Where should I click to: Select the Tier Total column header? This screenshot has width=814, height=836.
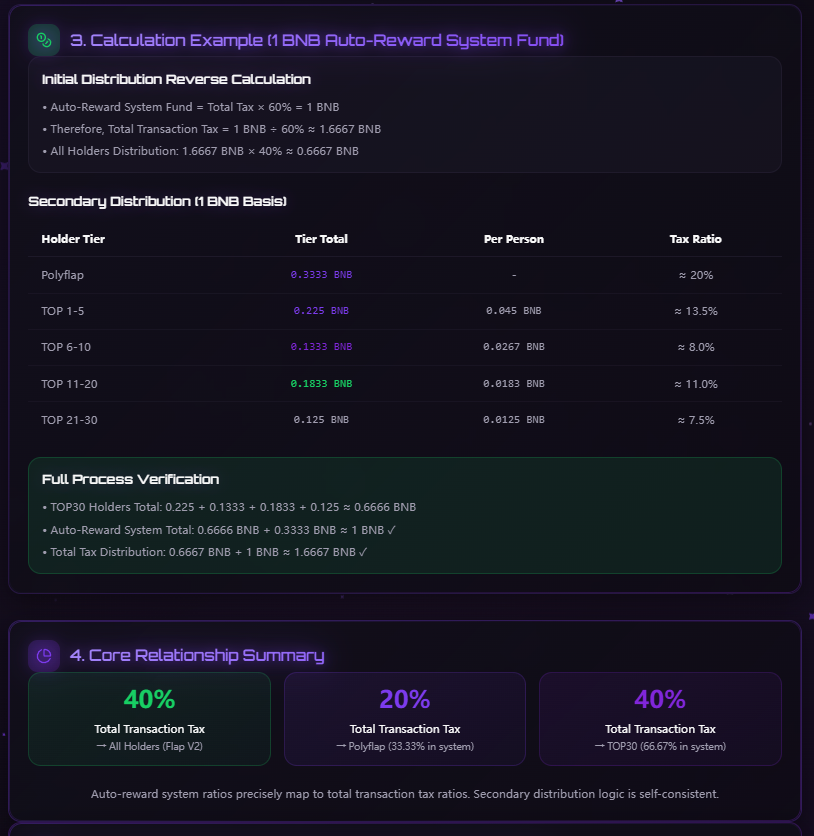(x=321, y=239)
